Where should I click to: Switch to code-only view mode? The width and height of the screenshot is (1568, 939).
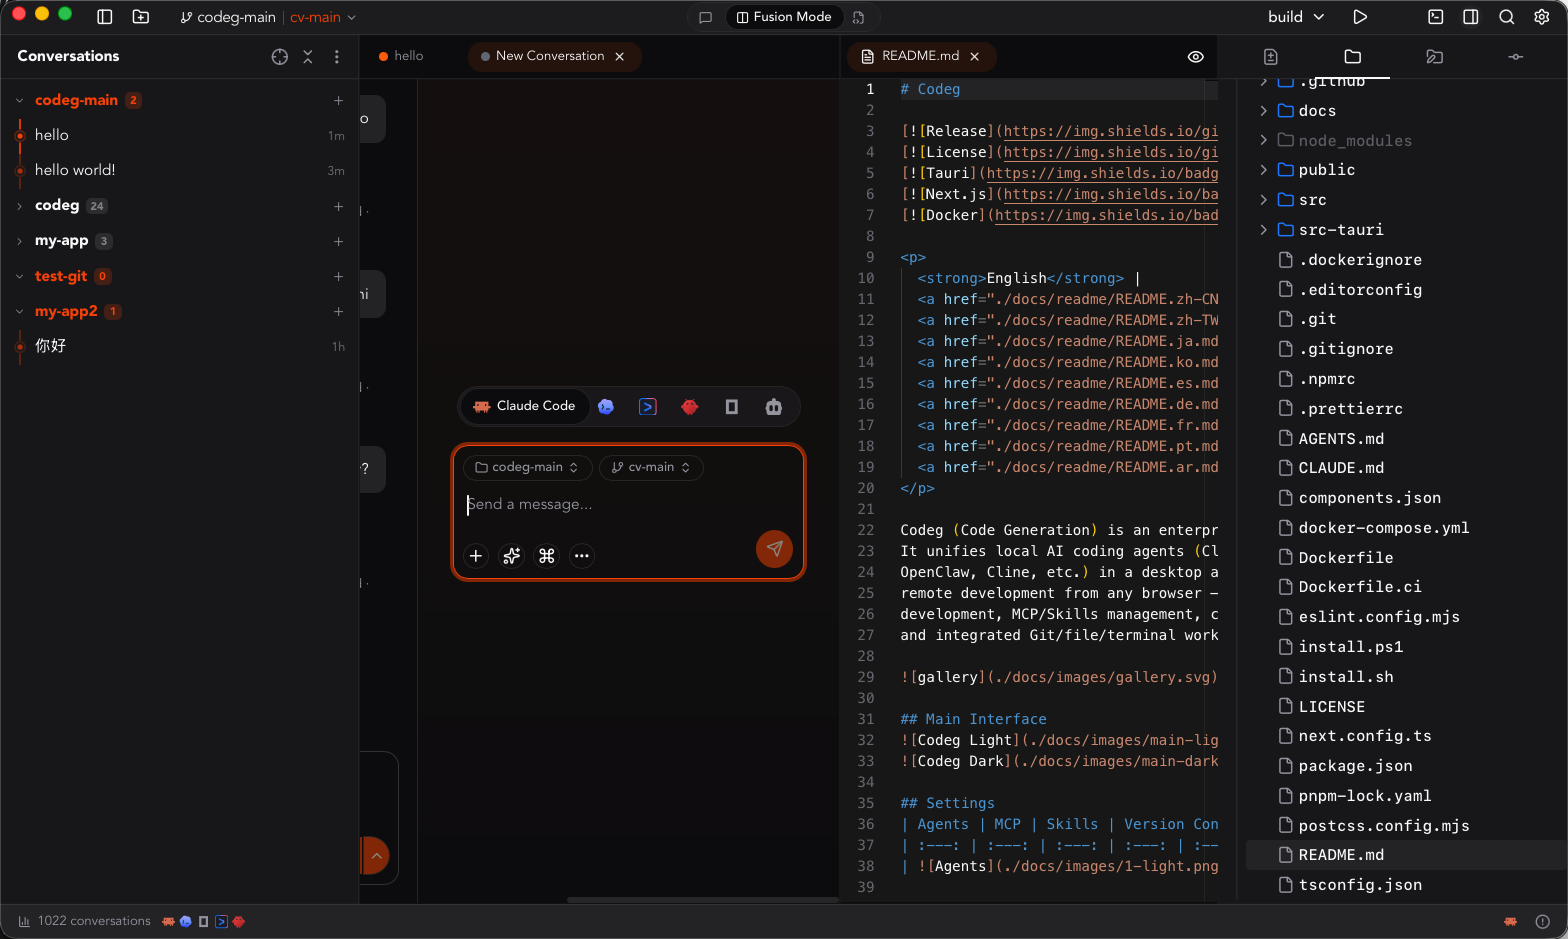(x=858, y=17)
